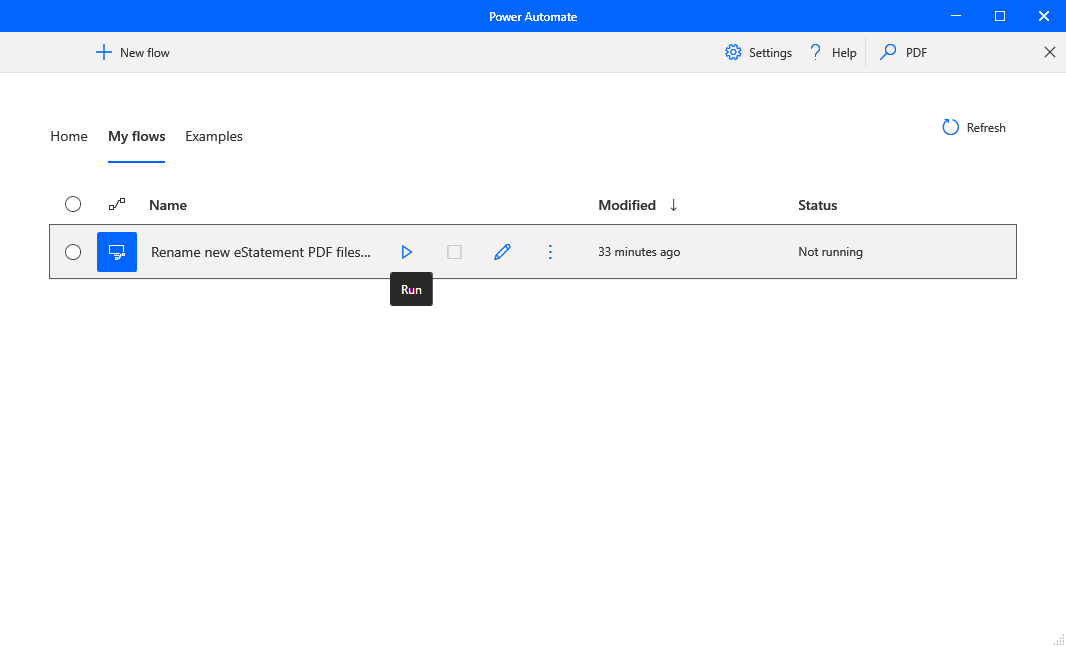The image size is (1066, 647).
Task: Click the Not running status text
Action: (x=830, y=252)
